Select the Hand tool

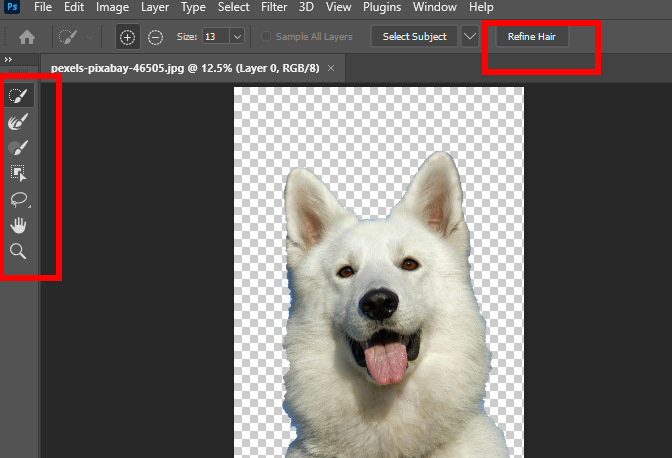coord(18,225)
